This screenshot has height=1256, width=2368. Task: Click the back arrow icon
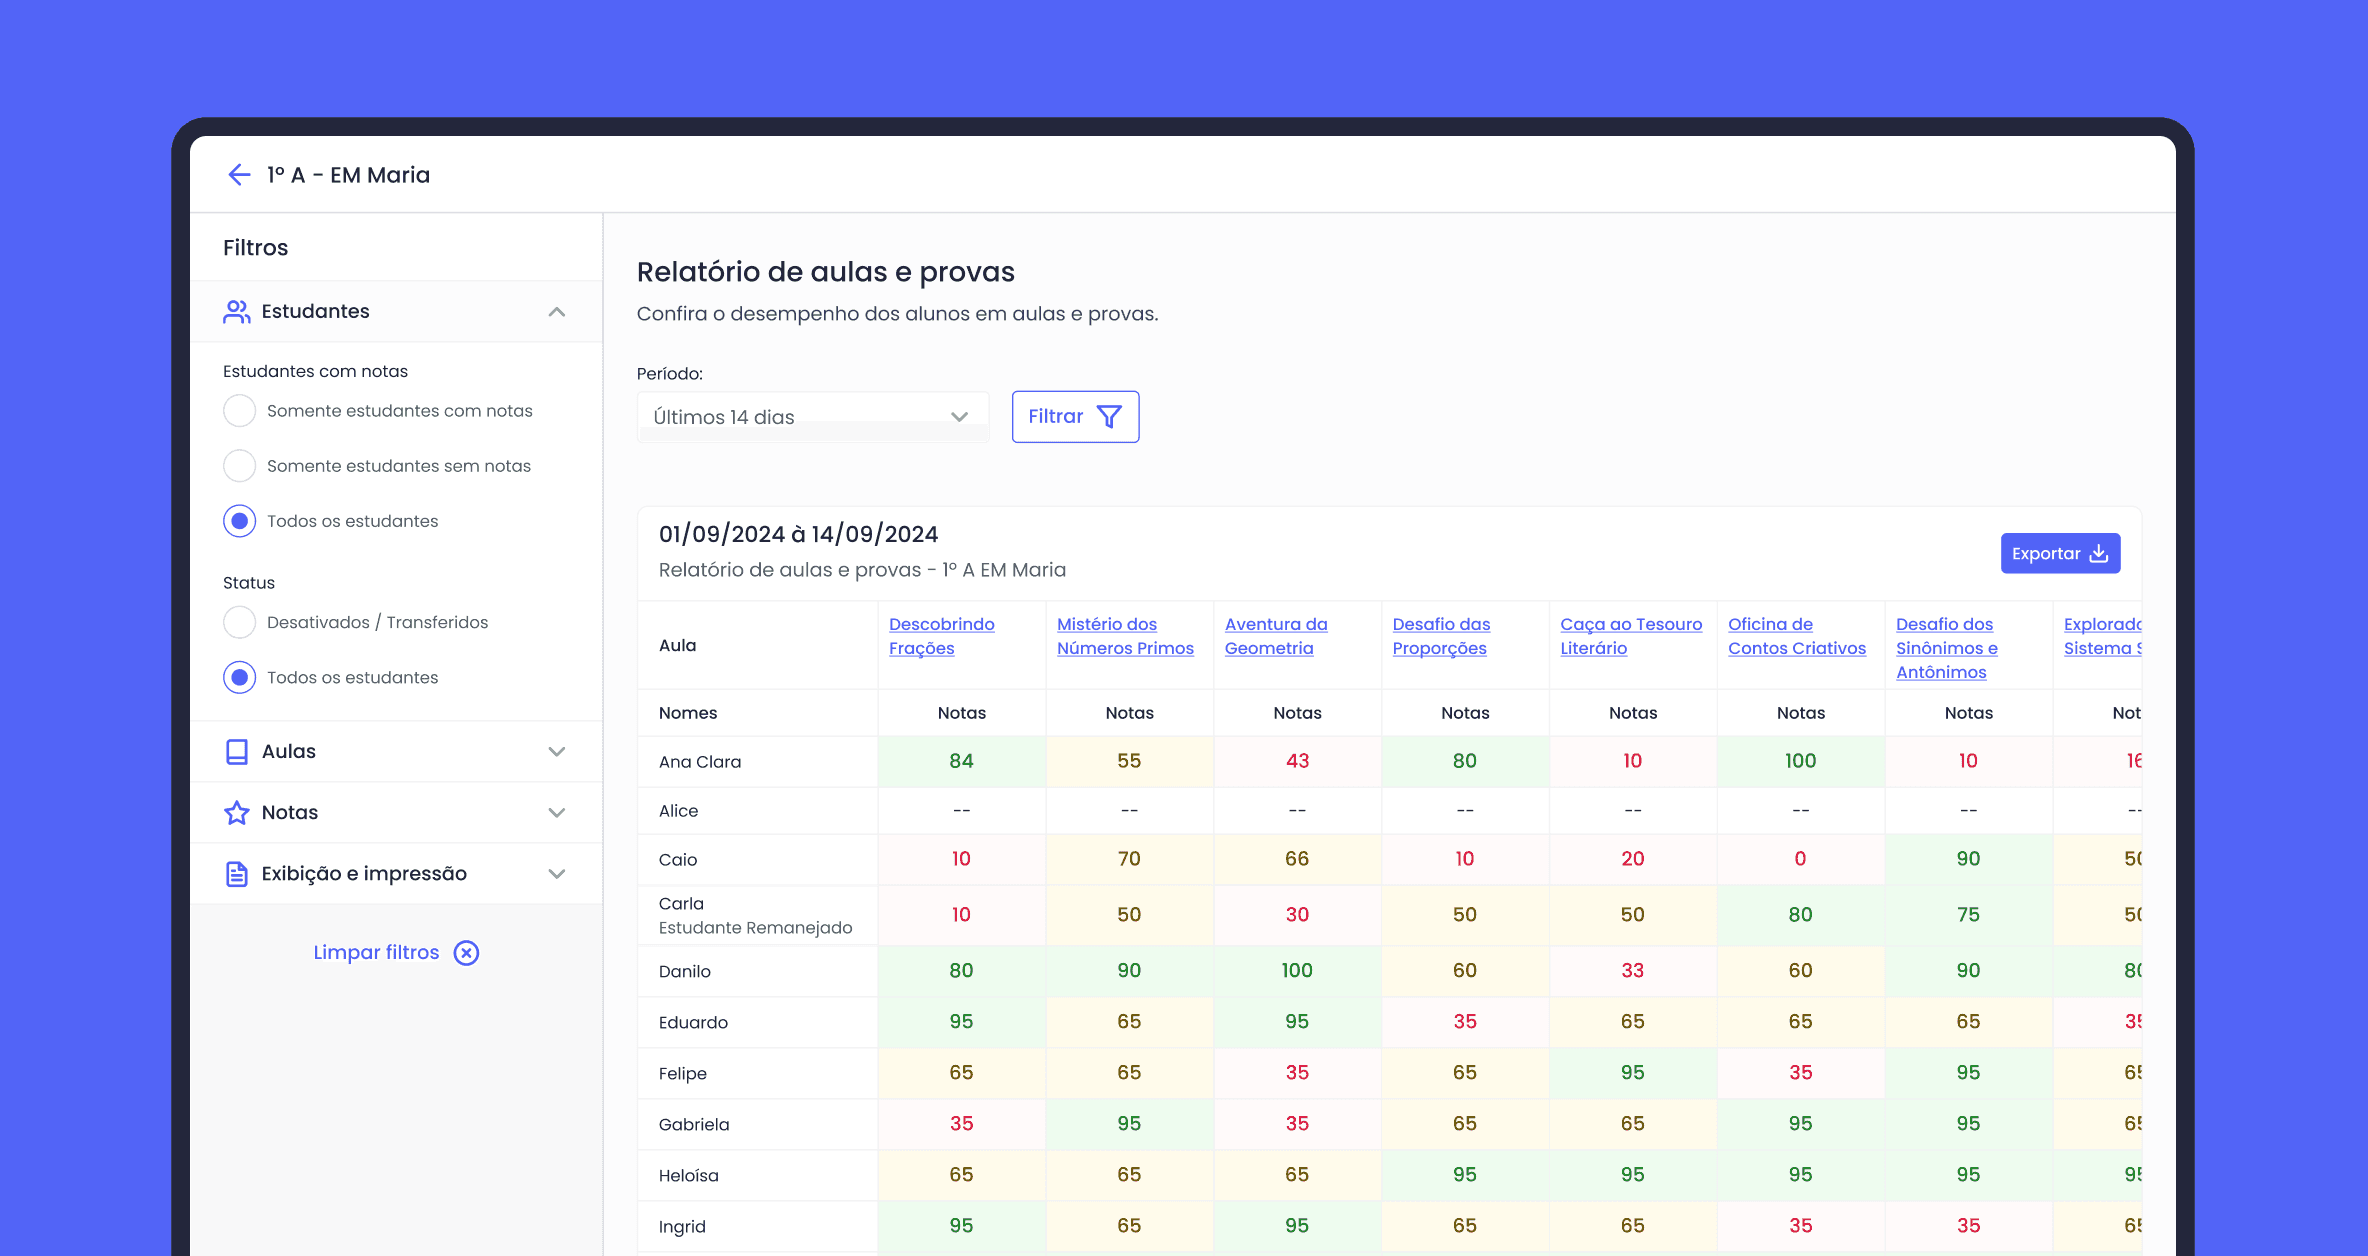tap(238, 175)
